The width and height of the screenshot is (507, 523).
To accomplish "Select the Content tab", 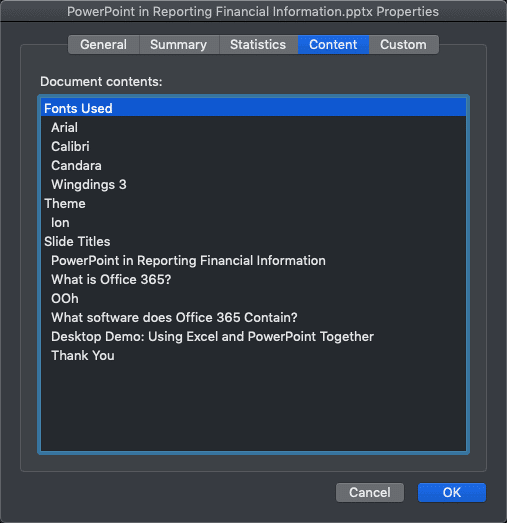I will (x=333, y=44).
